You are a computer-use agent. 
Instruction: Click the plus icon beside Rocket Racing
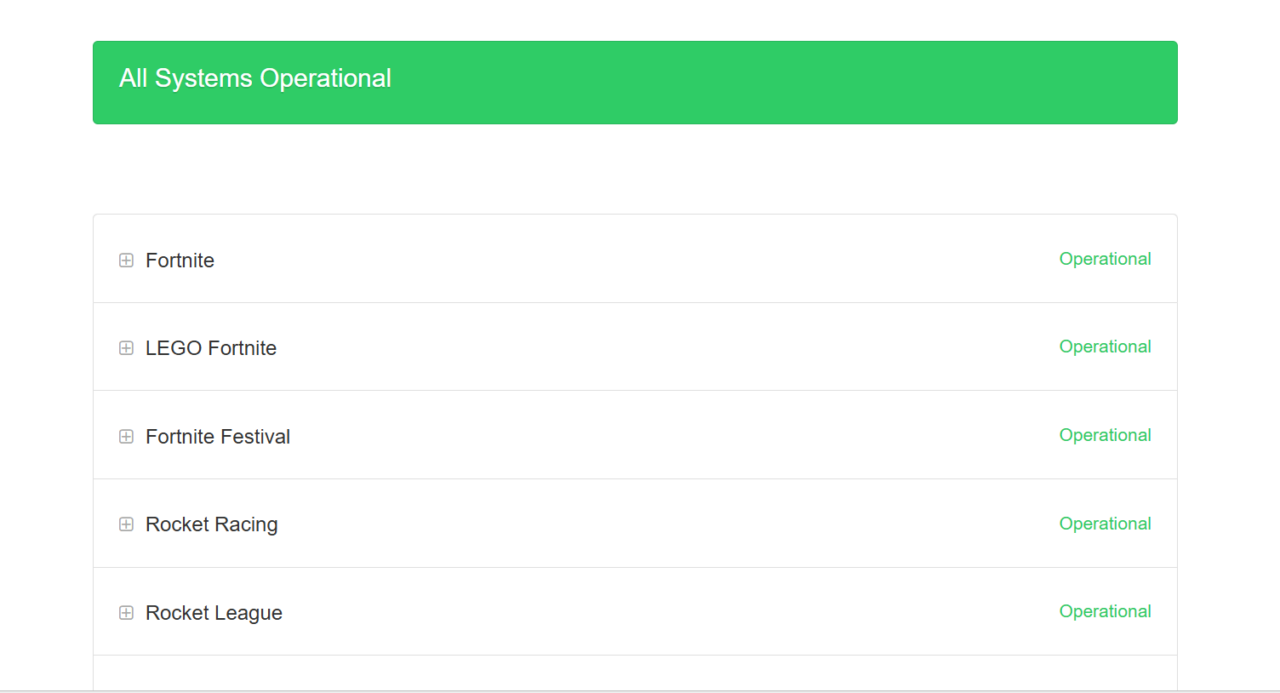coord(126,524)
